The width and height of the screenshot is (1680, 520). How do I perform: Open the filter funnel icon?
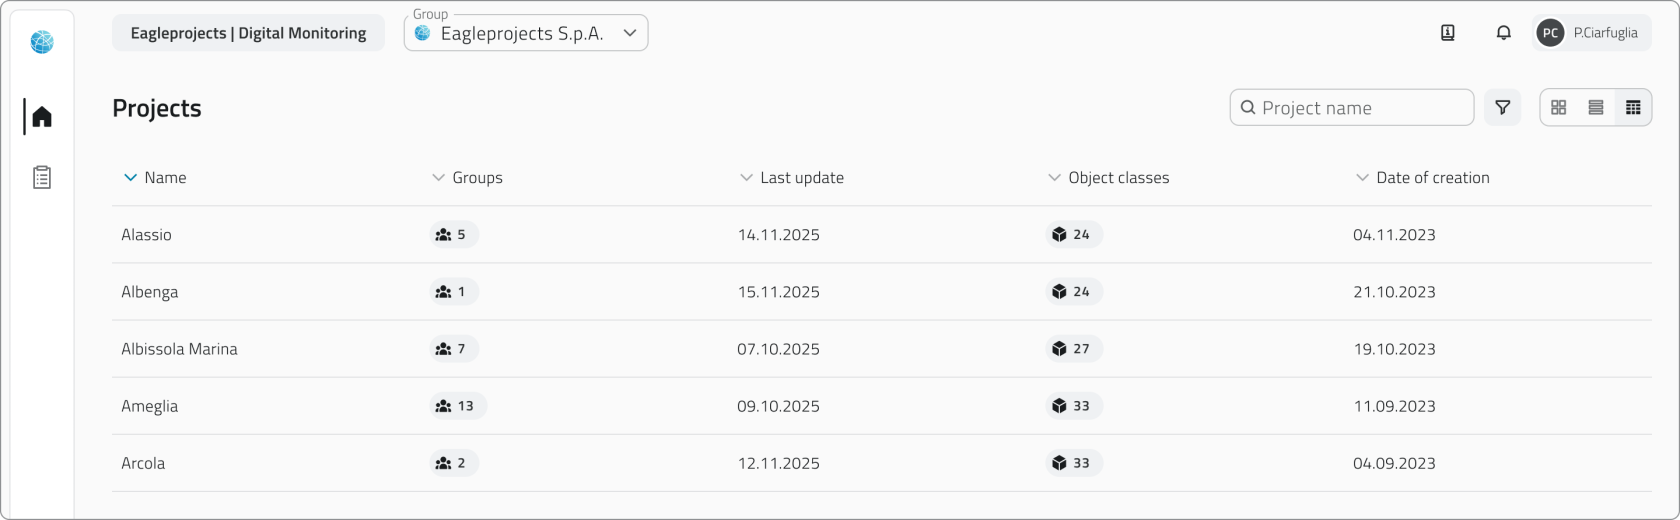[1502, 108]
